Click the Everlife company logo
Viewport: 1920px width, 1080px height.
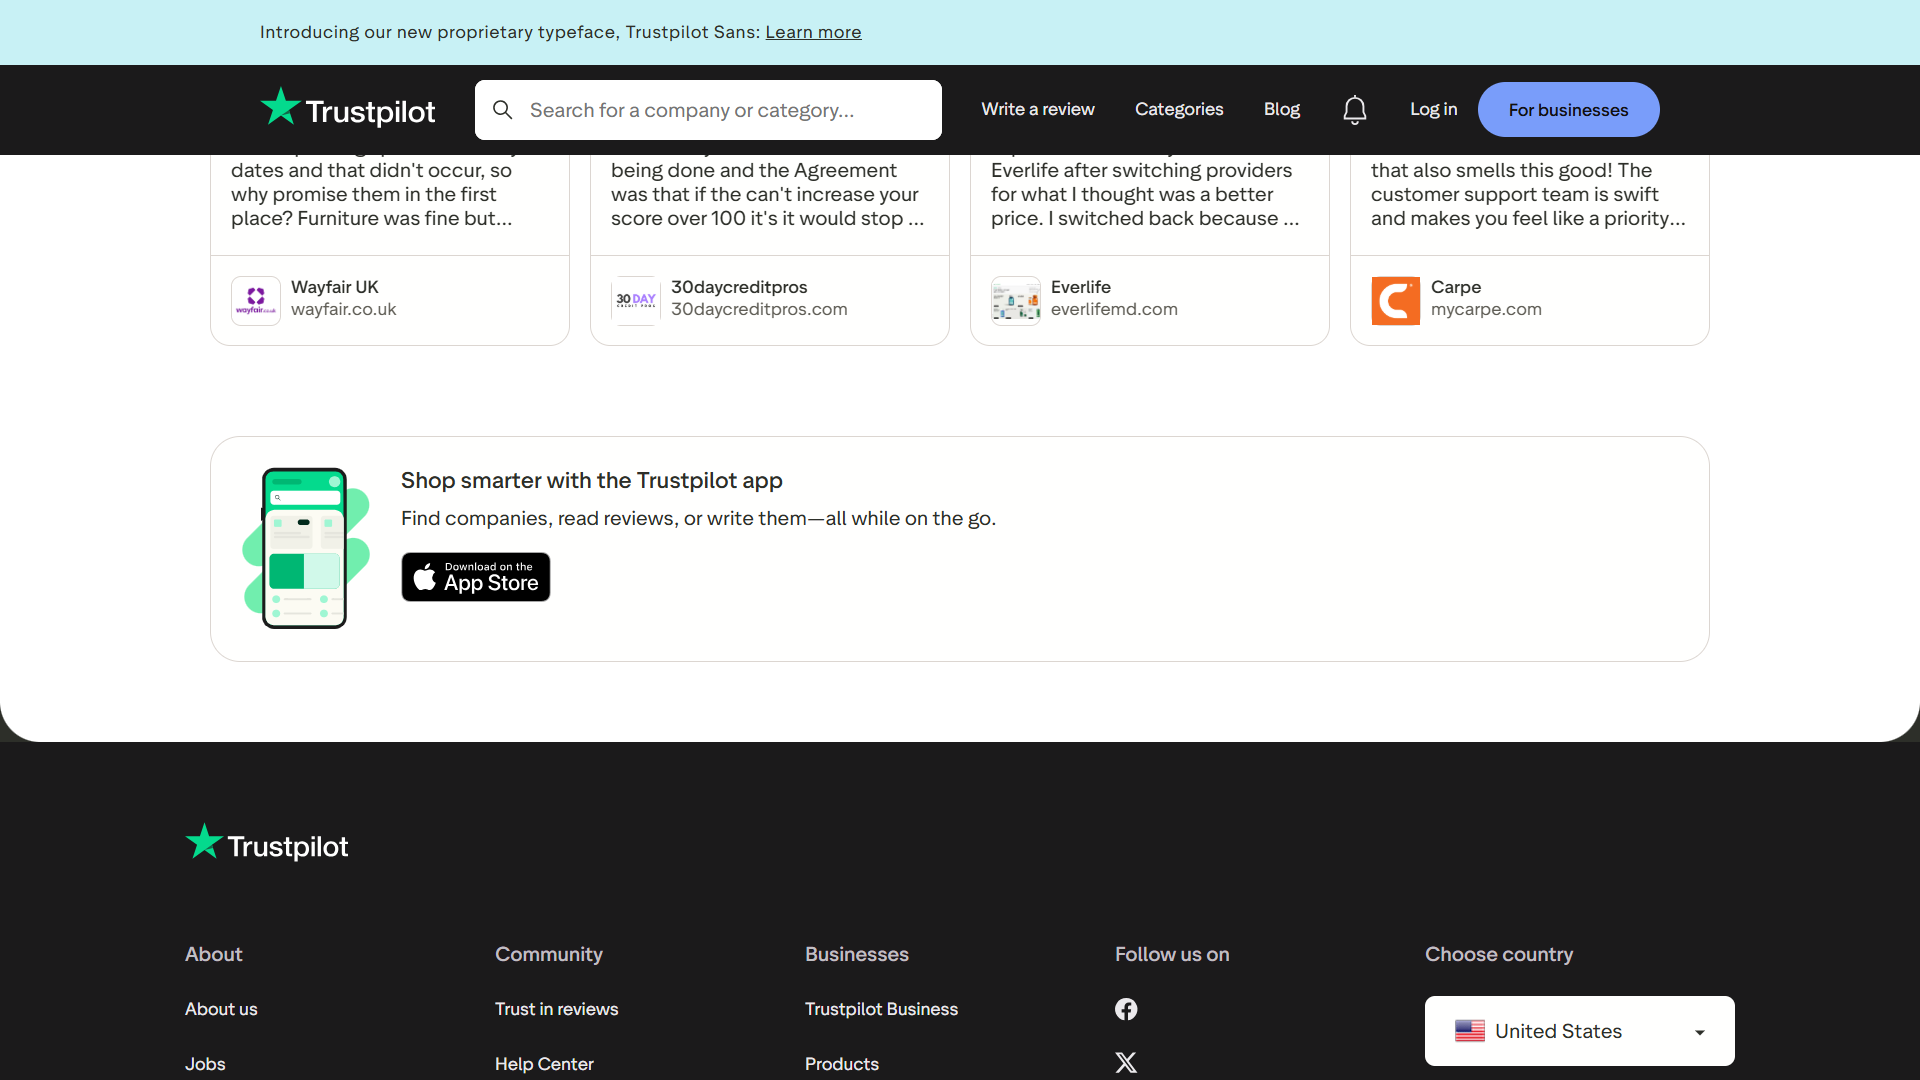pyautogui.click(x=1015, y=300)
